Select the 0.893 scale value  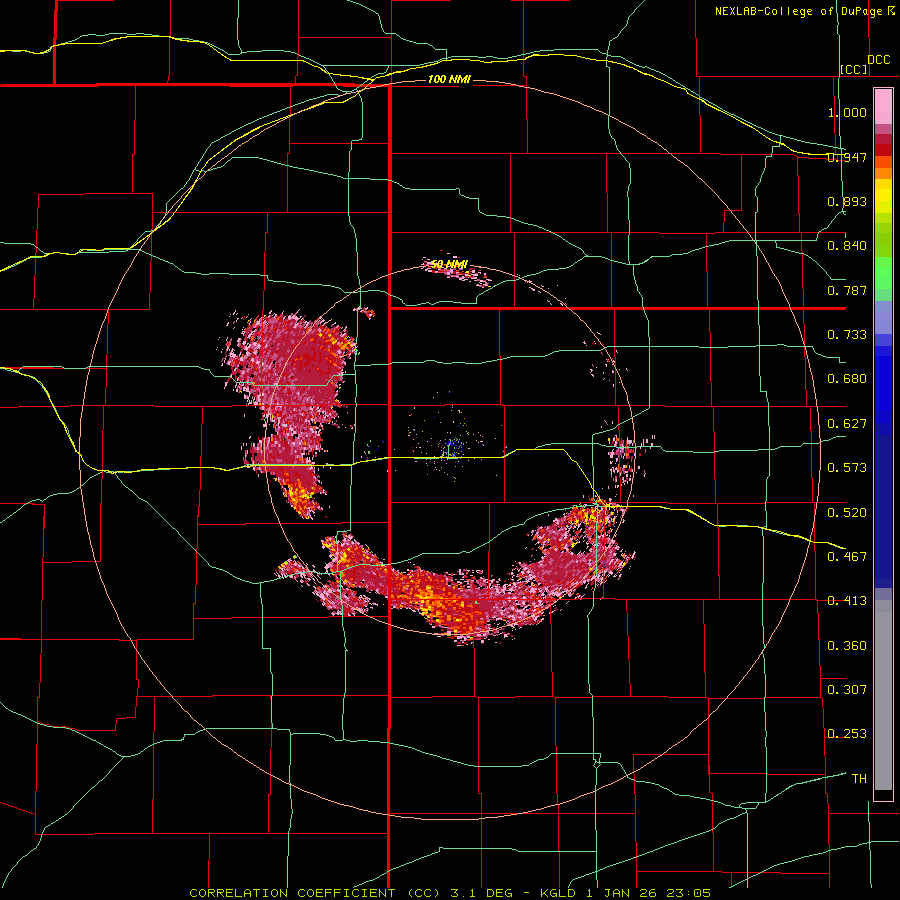click(847, 201)
